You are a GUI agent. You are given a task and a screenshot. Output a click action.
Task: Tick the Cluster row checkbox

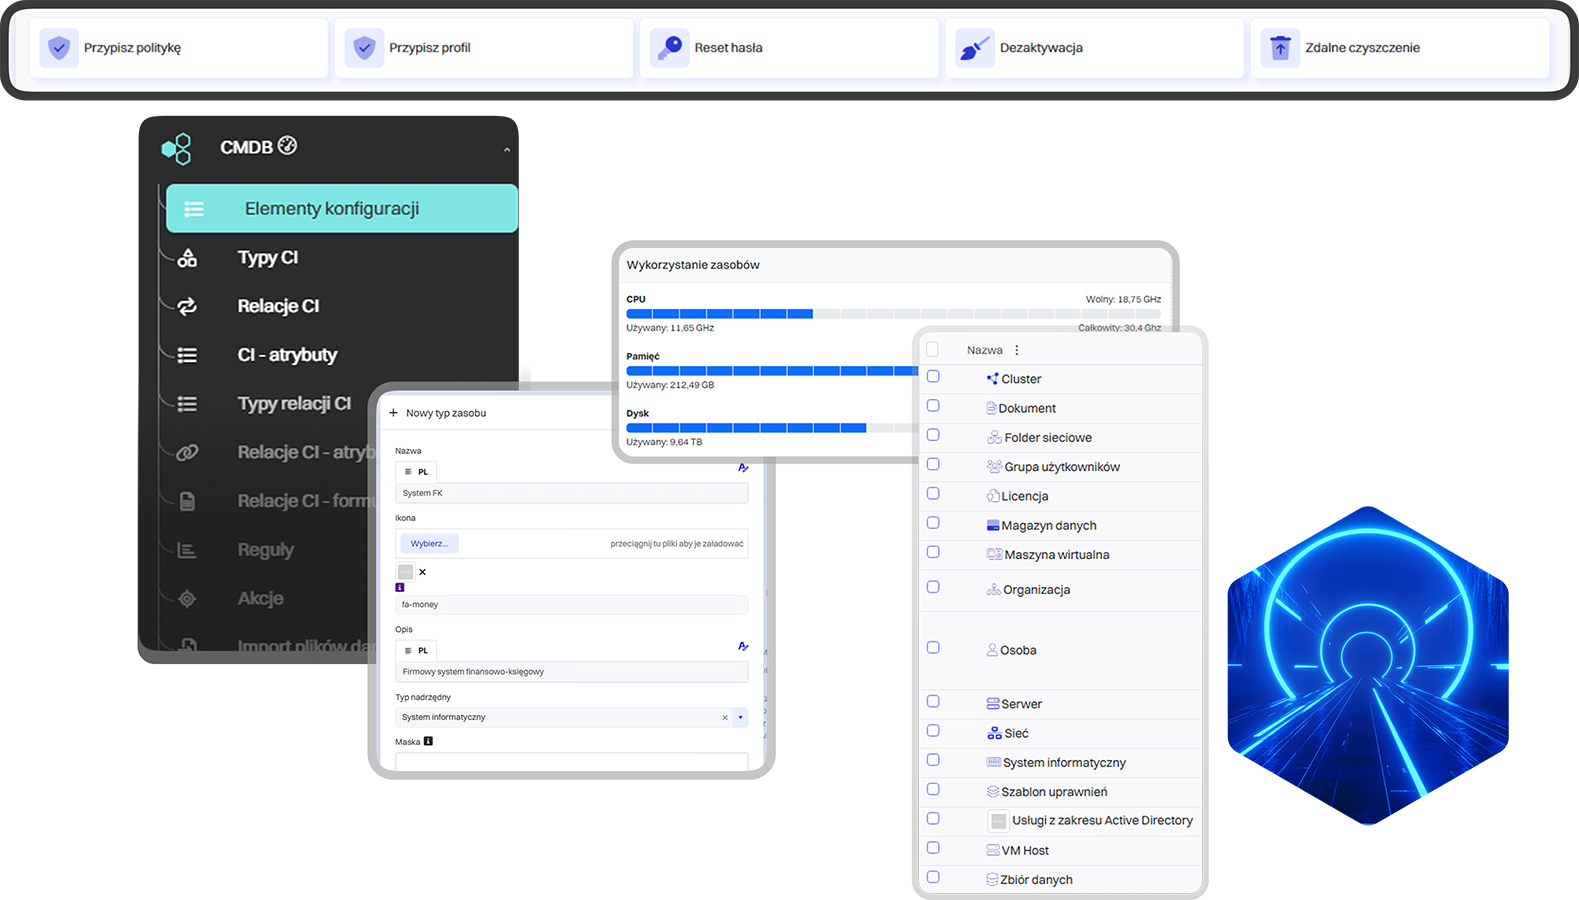[933, 377]
